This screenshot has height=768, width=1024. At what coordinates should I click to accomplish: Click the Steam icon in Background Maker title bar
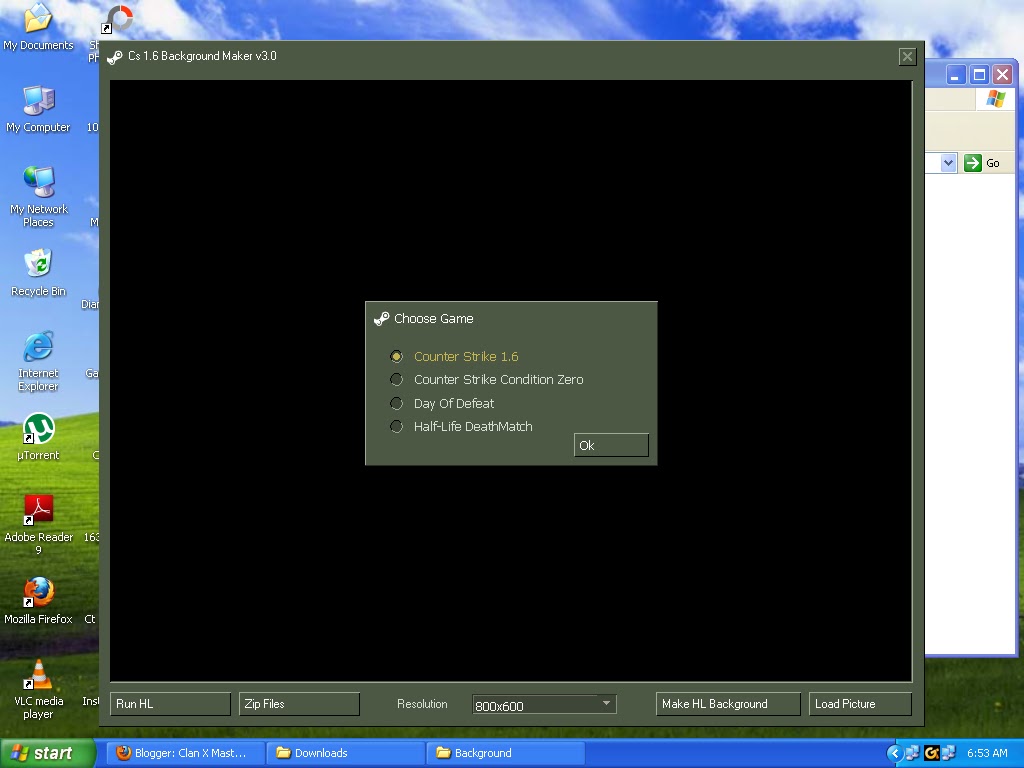(x=115, y=57)
